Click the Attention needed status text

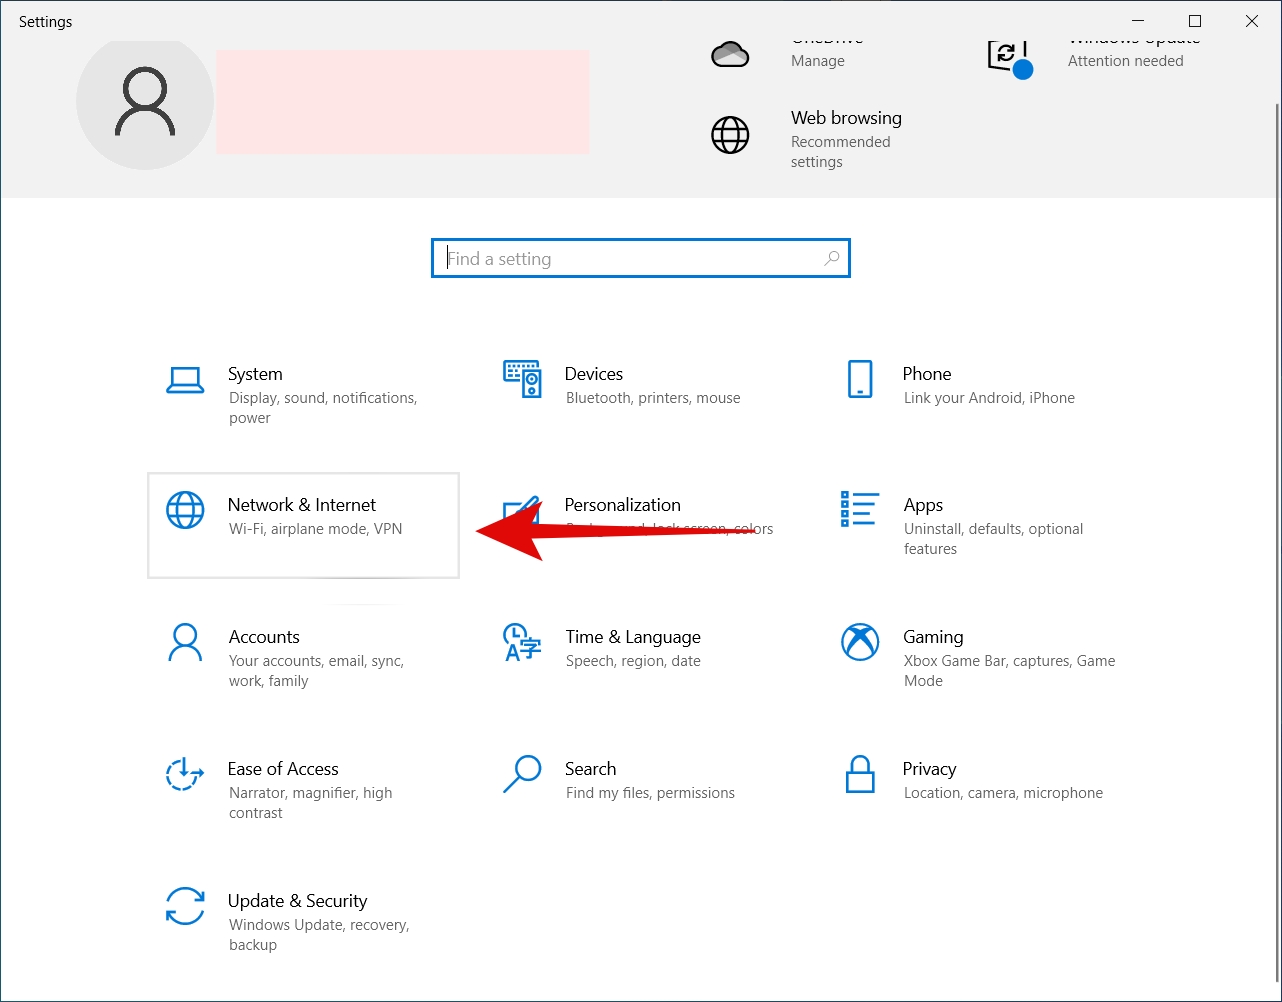coord(1126,61)
